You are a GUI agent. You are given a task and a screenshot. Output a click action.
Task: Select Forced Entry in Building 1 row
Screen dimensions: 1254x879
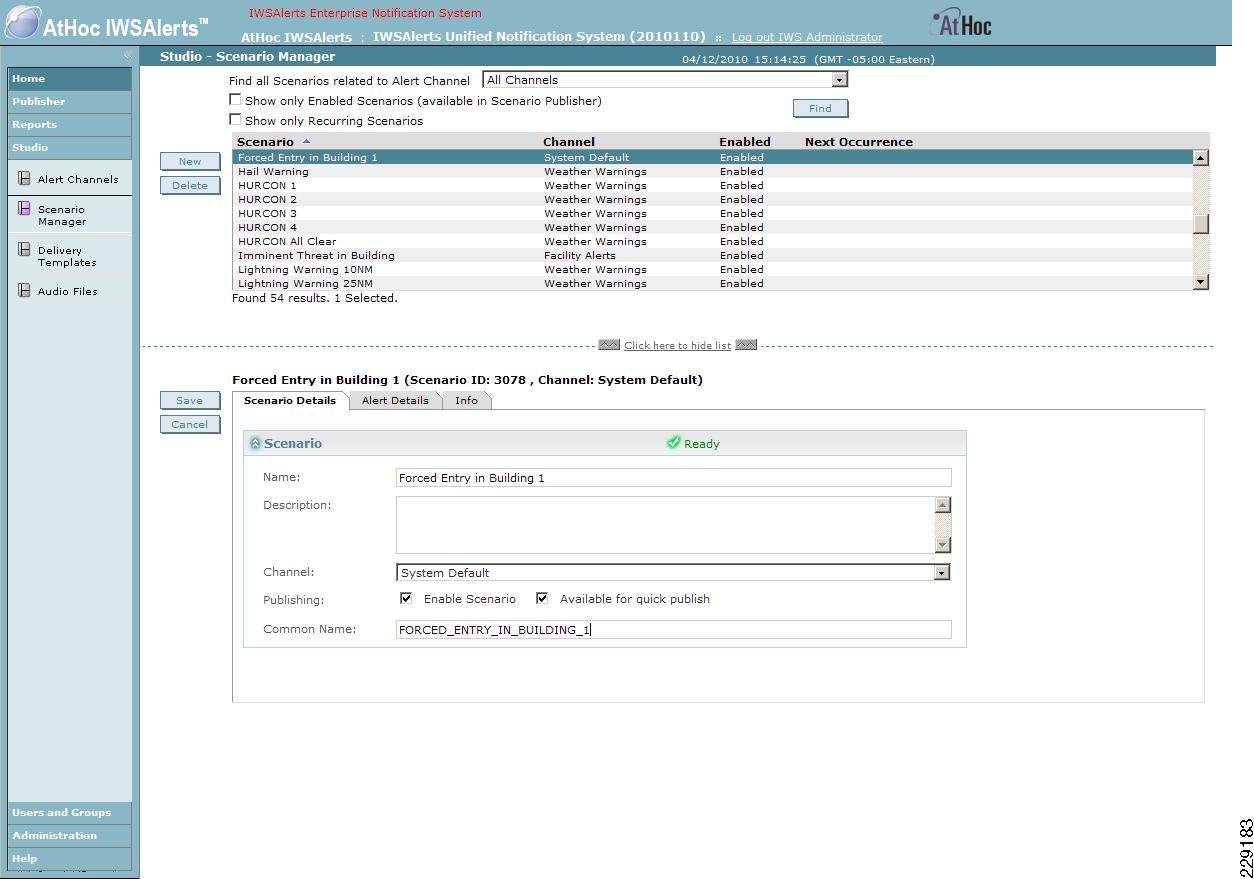click(x=713, y=157)
